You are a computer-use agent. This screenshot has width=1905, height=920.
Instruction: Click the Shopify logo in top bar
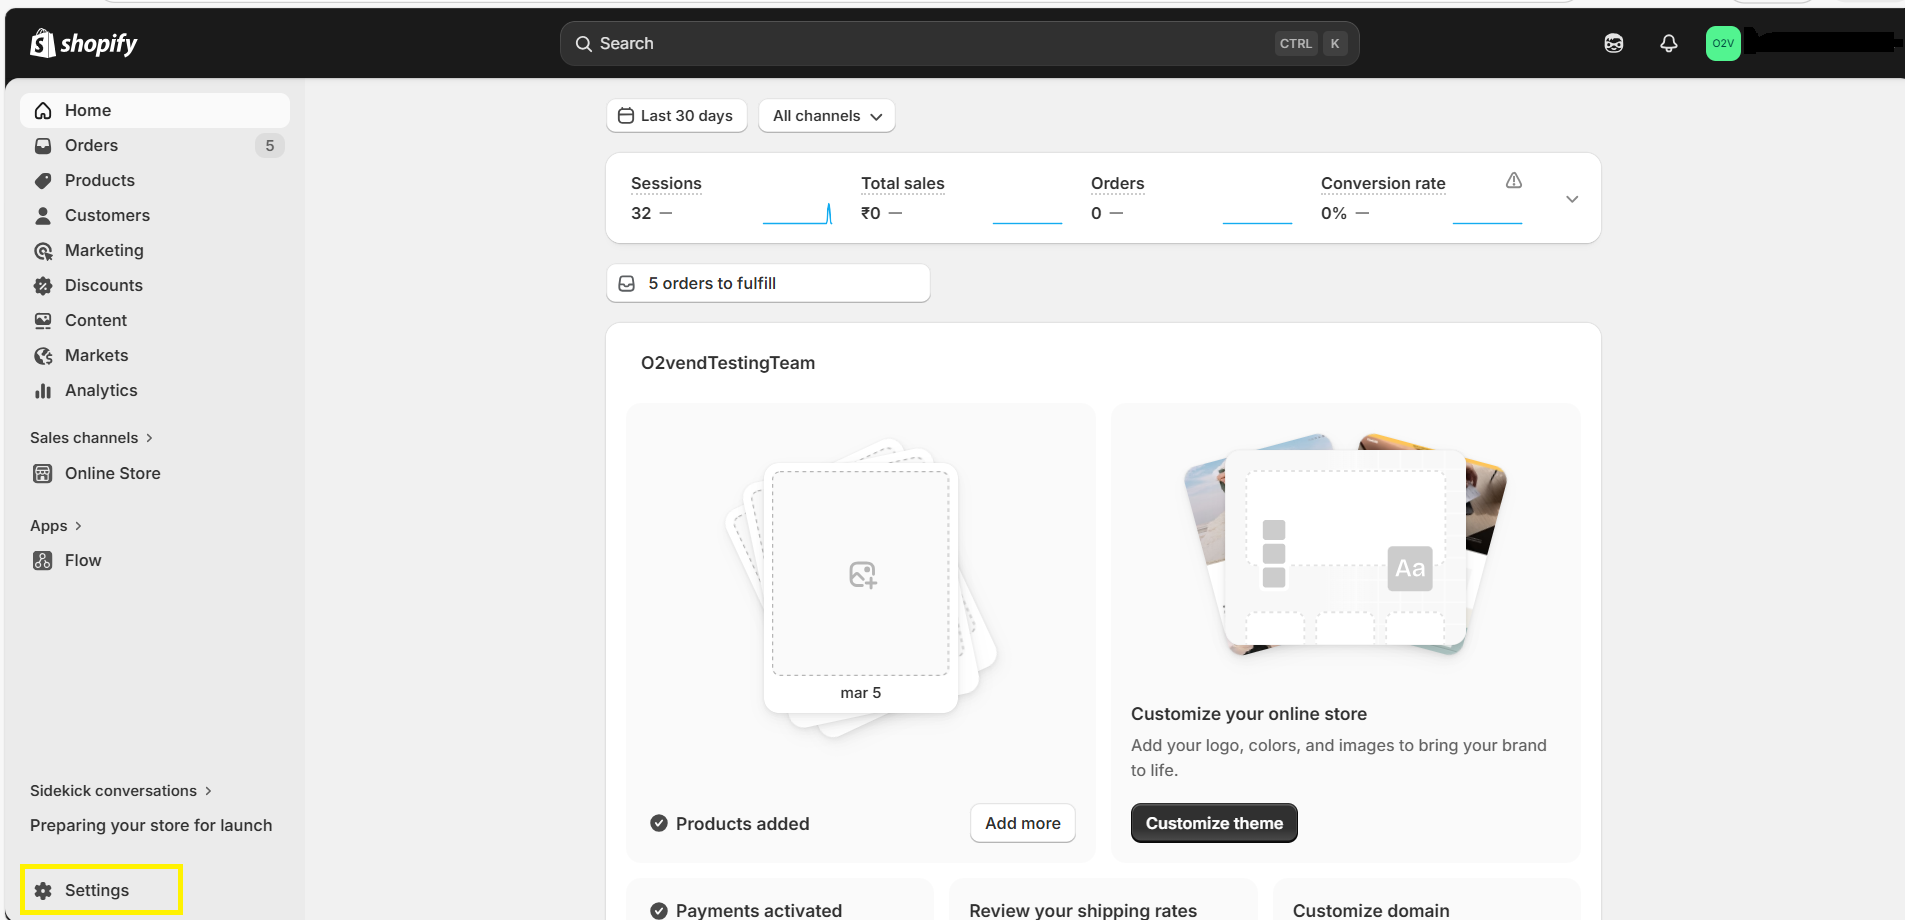[x=84, y=43]
